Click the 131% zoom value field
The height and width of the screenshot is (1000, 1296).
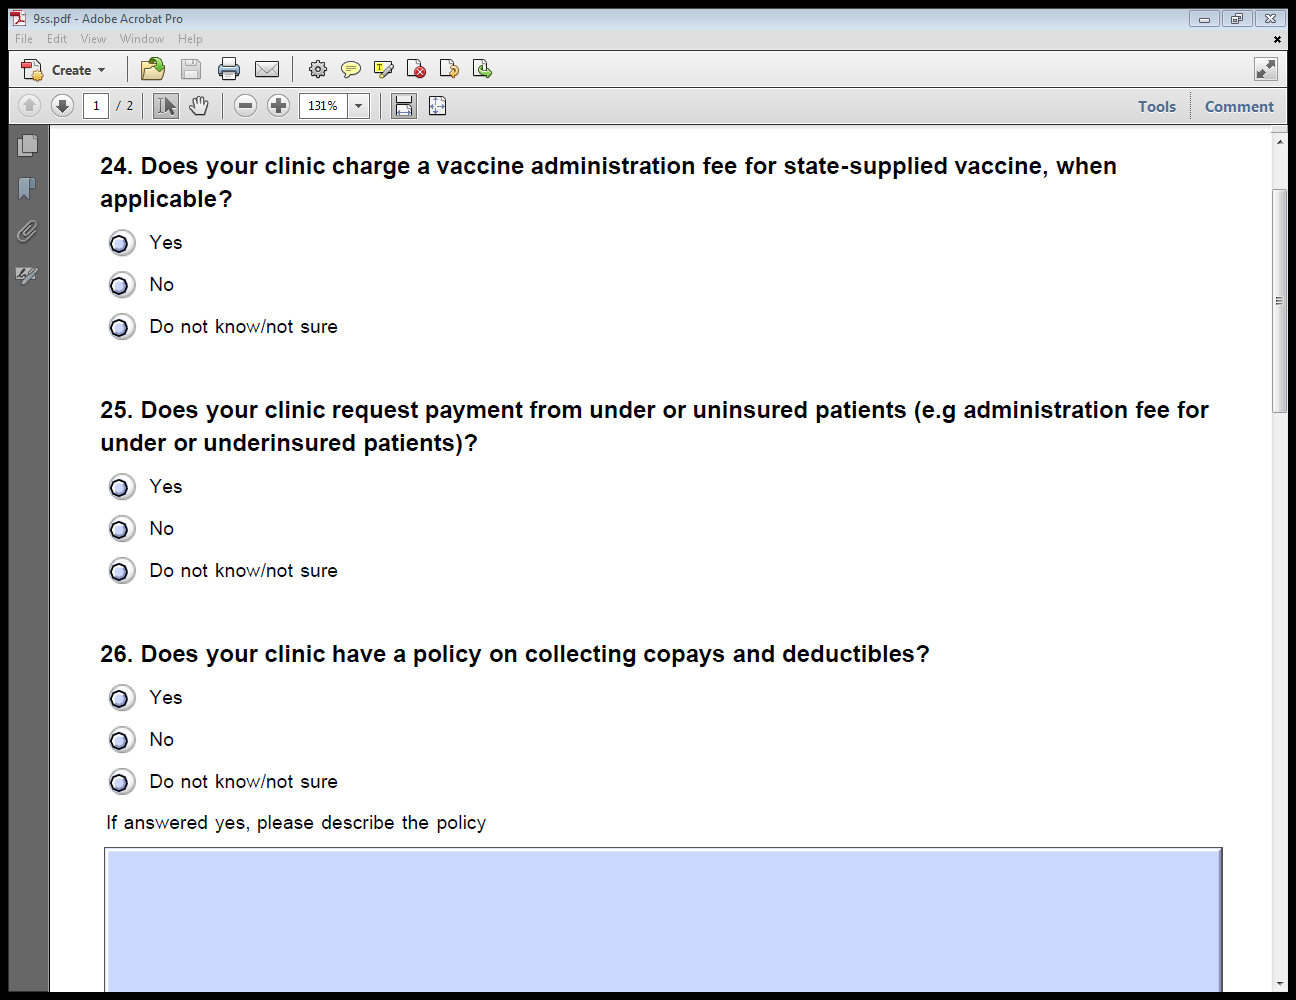click(323, 105)
